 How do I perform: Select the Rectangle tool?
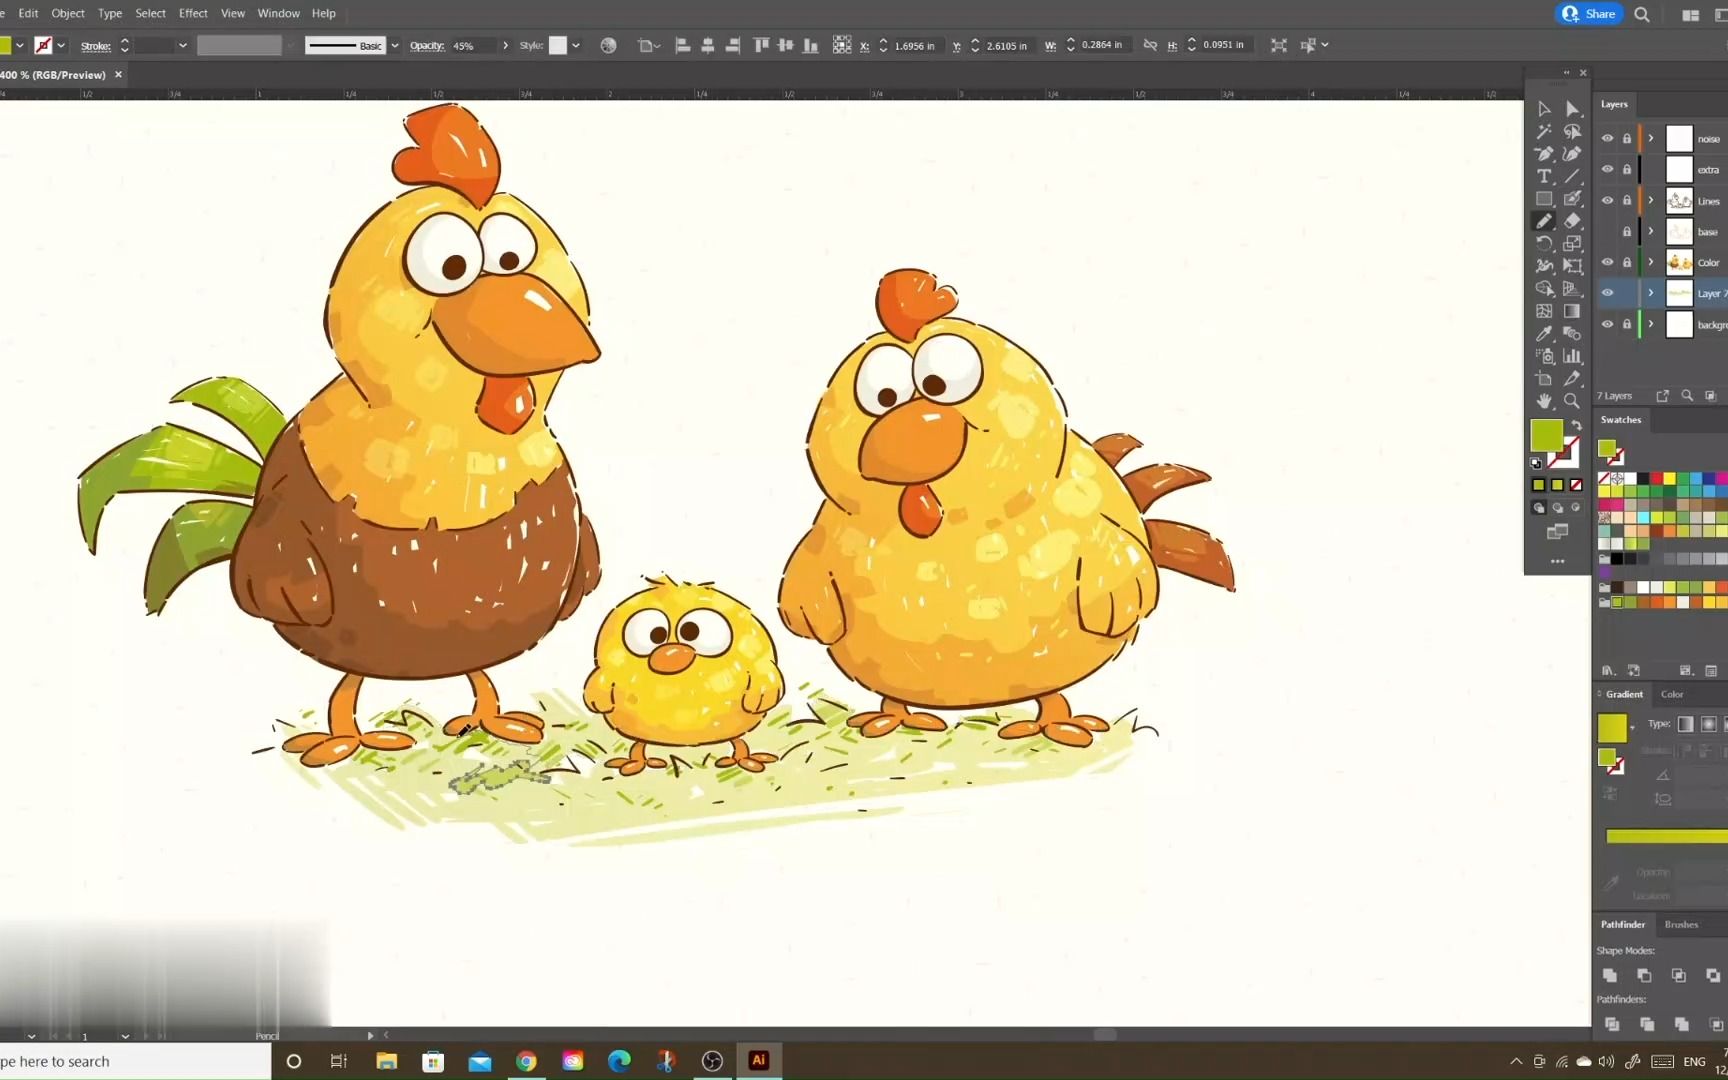pos(1544,198)
